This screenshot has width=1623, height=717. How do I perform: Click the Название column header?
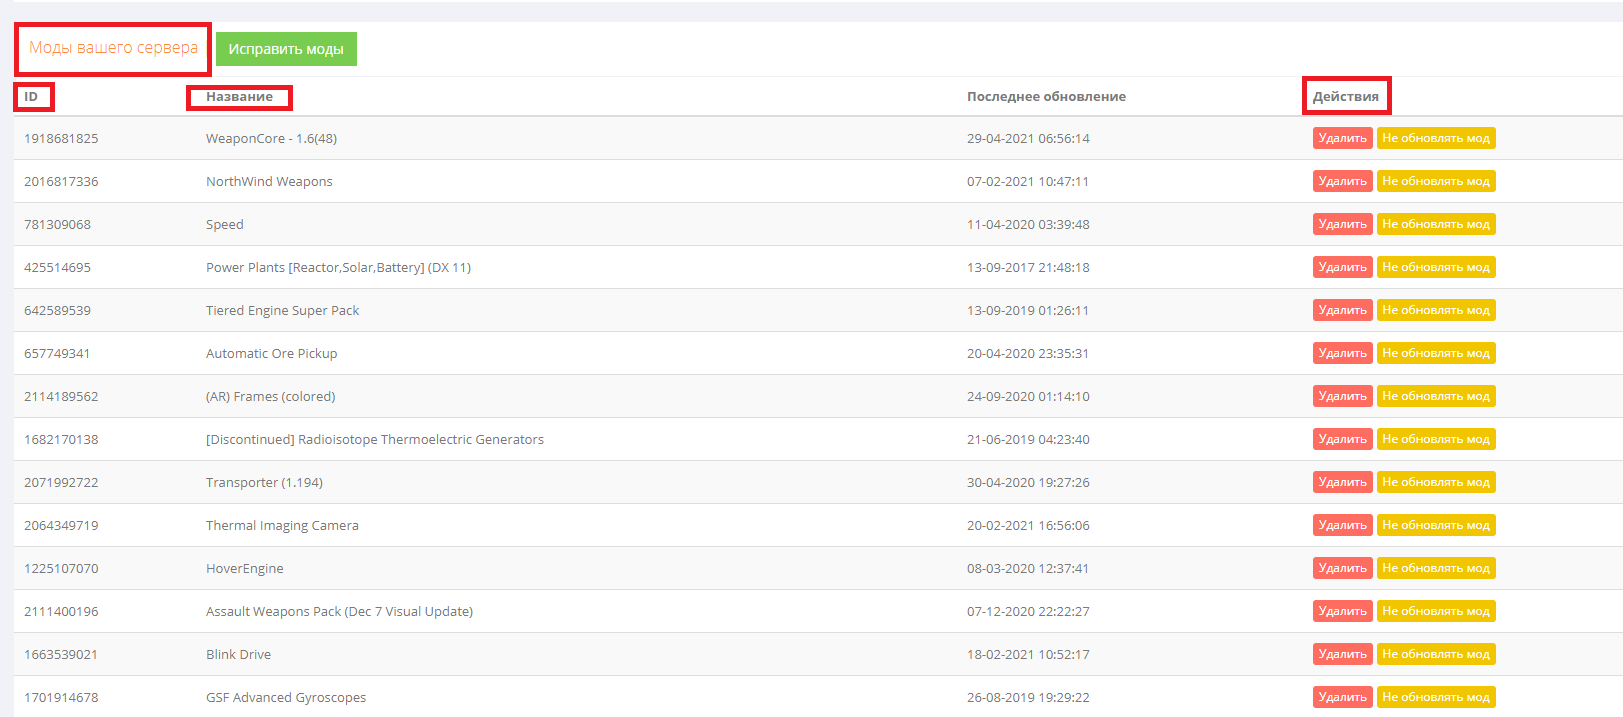point(239,97)
